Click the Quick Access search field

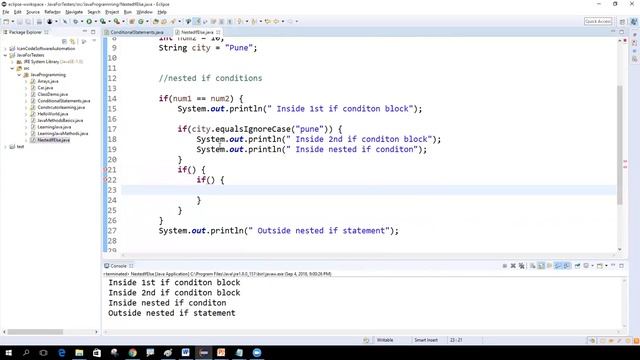pos(598,21)
